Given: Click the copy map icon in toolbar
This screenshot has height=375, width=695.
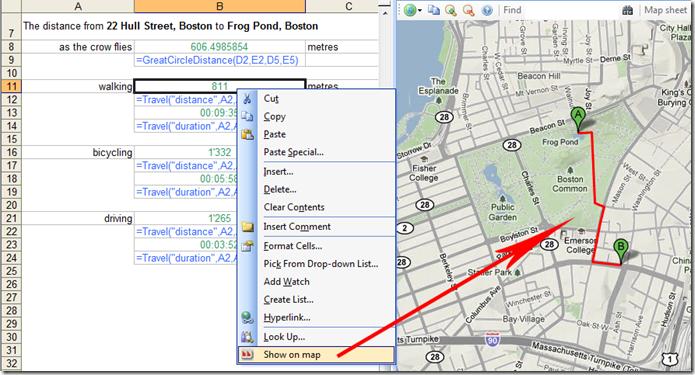Looking at the screenshot, I should coord(434,10).
